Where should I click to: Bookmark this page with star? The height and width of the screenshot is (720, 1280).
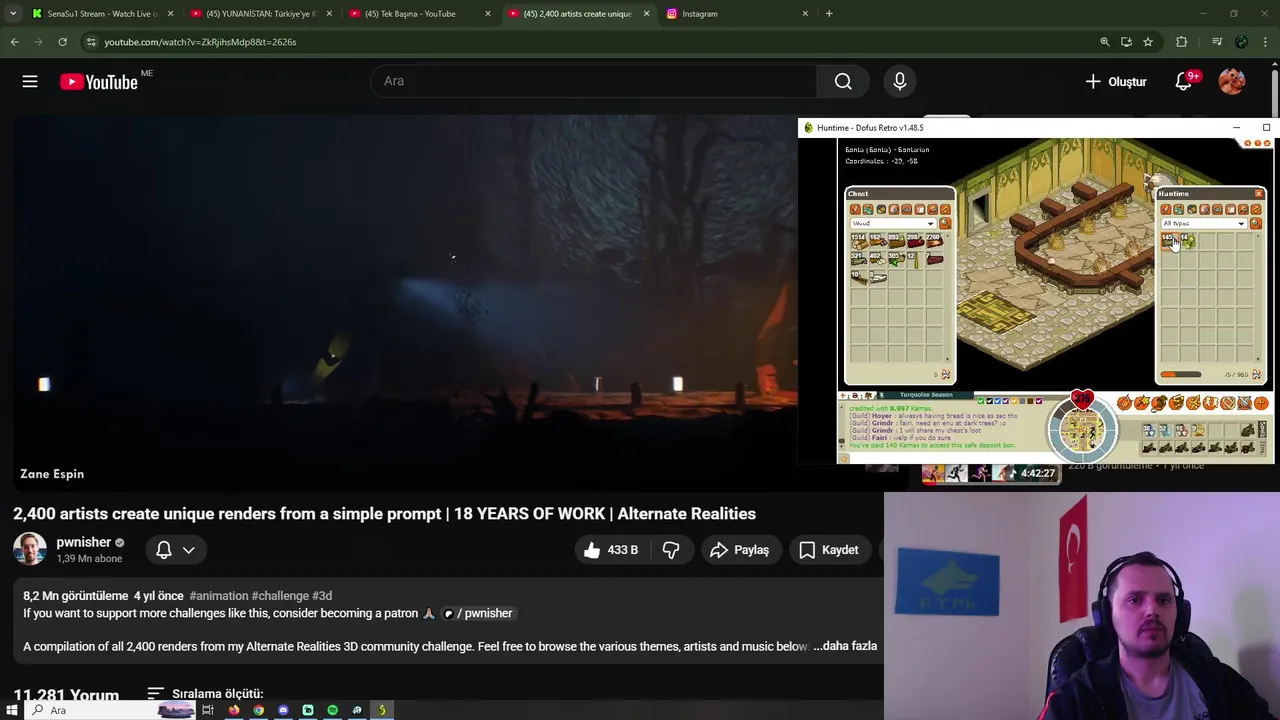1148,42
